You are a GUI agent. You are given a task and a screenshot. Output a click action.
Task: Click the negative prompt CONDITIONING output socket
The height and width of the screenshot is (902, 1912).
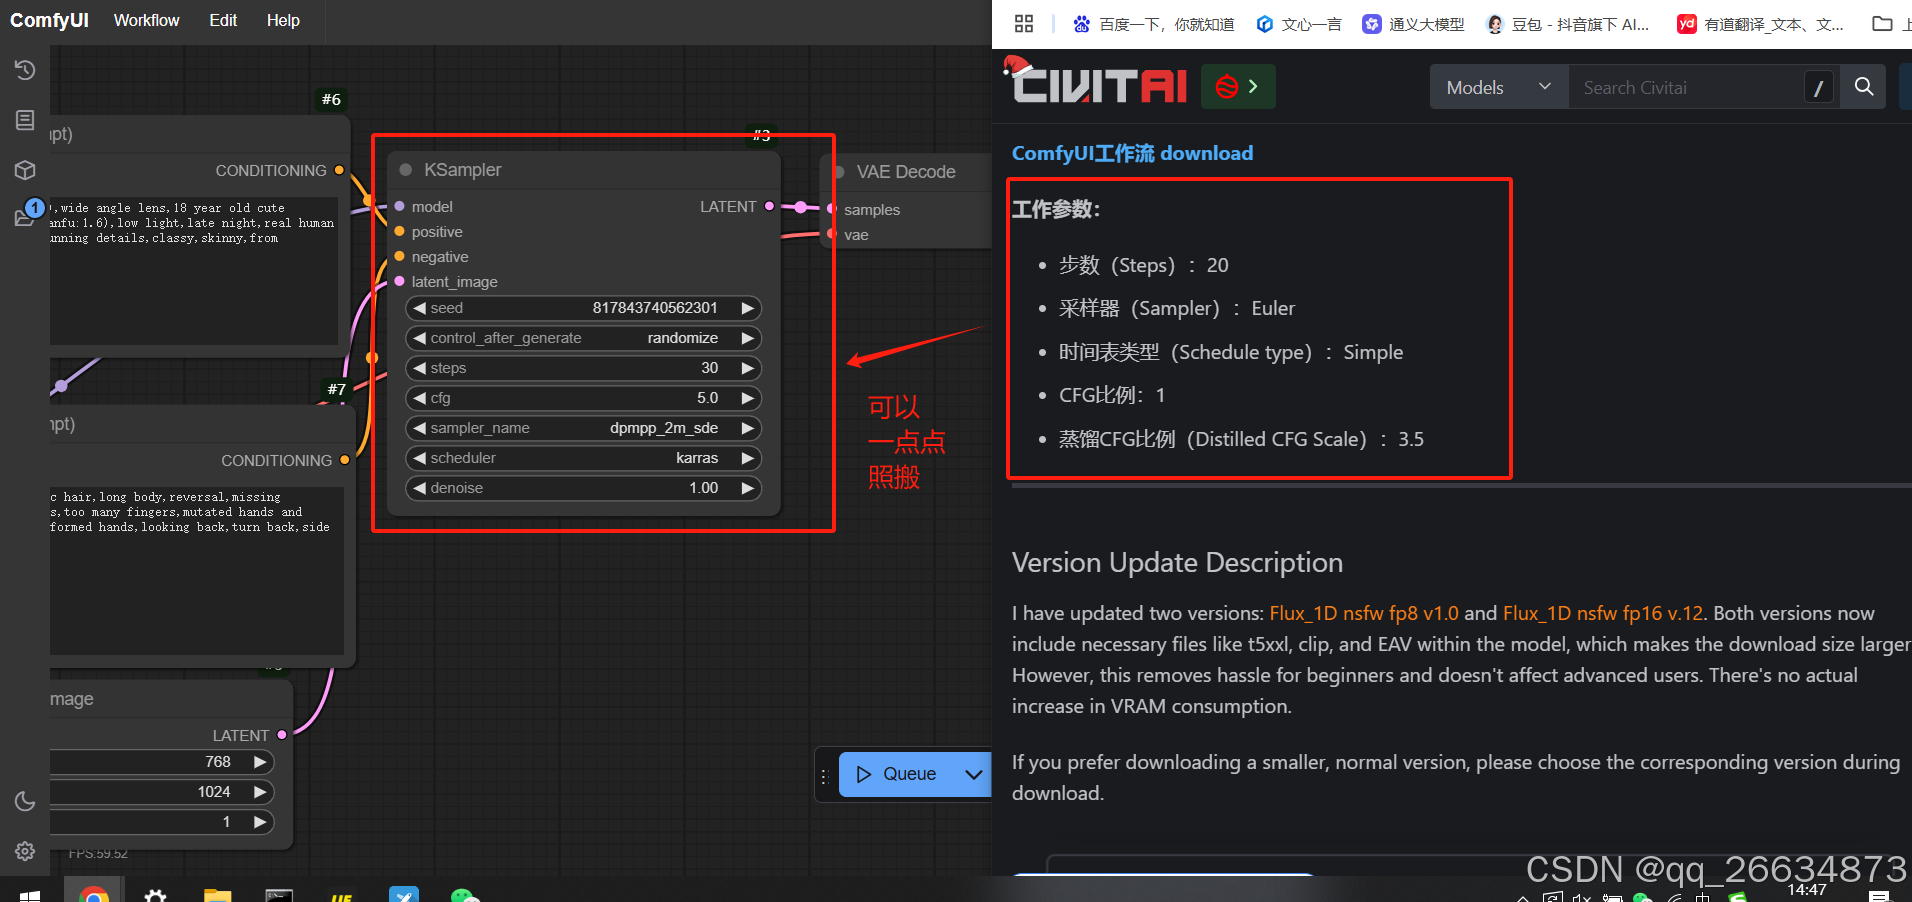tap(345, 460)
